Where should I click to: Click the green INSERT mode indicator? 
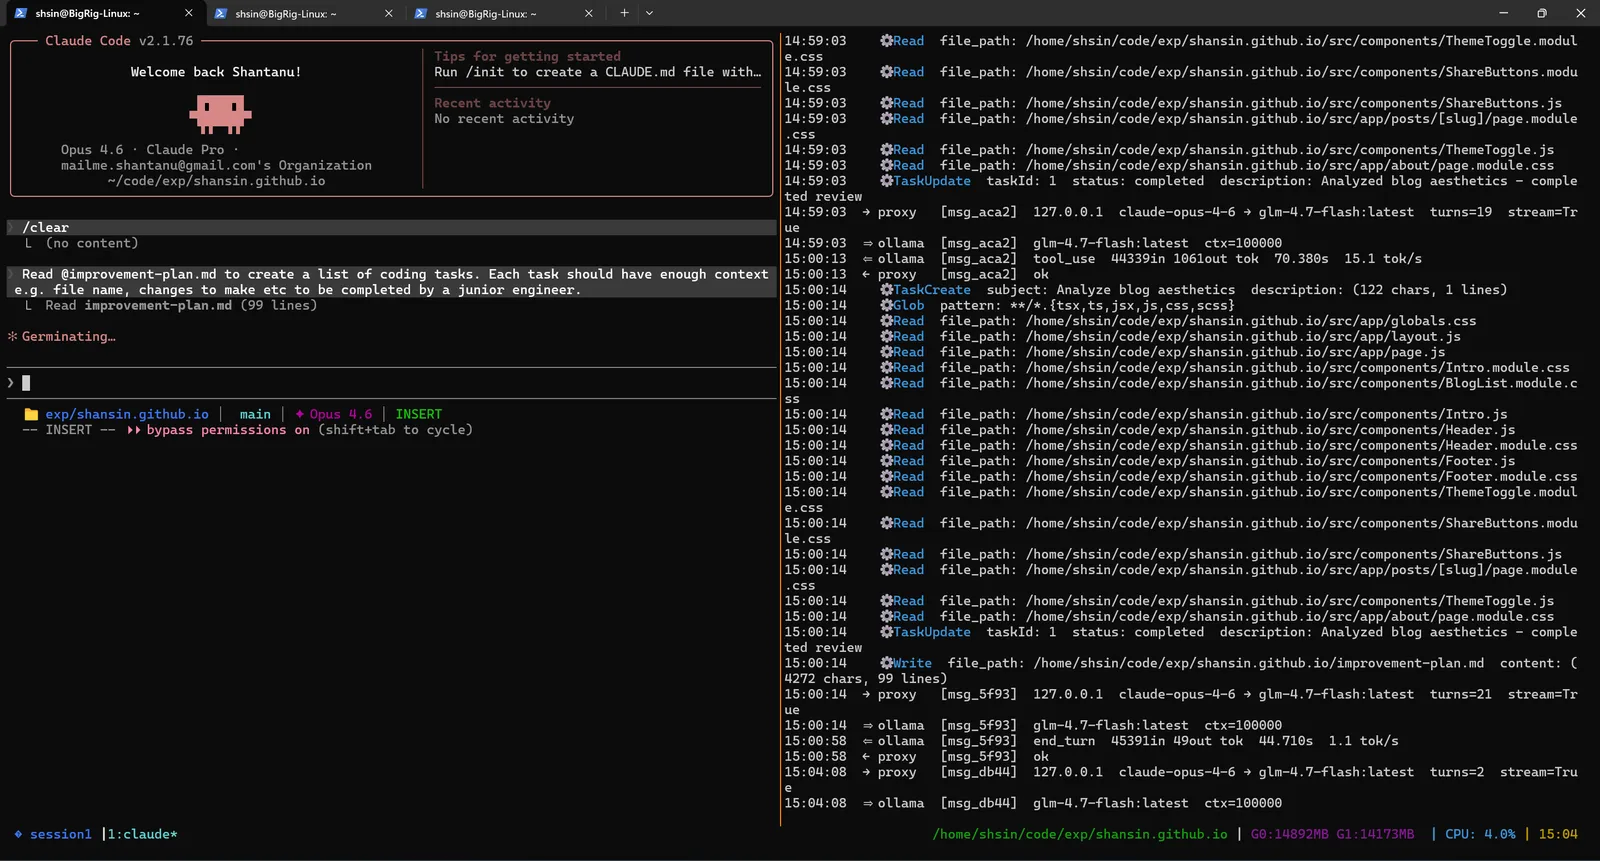coord(418,414)
